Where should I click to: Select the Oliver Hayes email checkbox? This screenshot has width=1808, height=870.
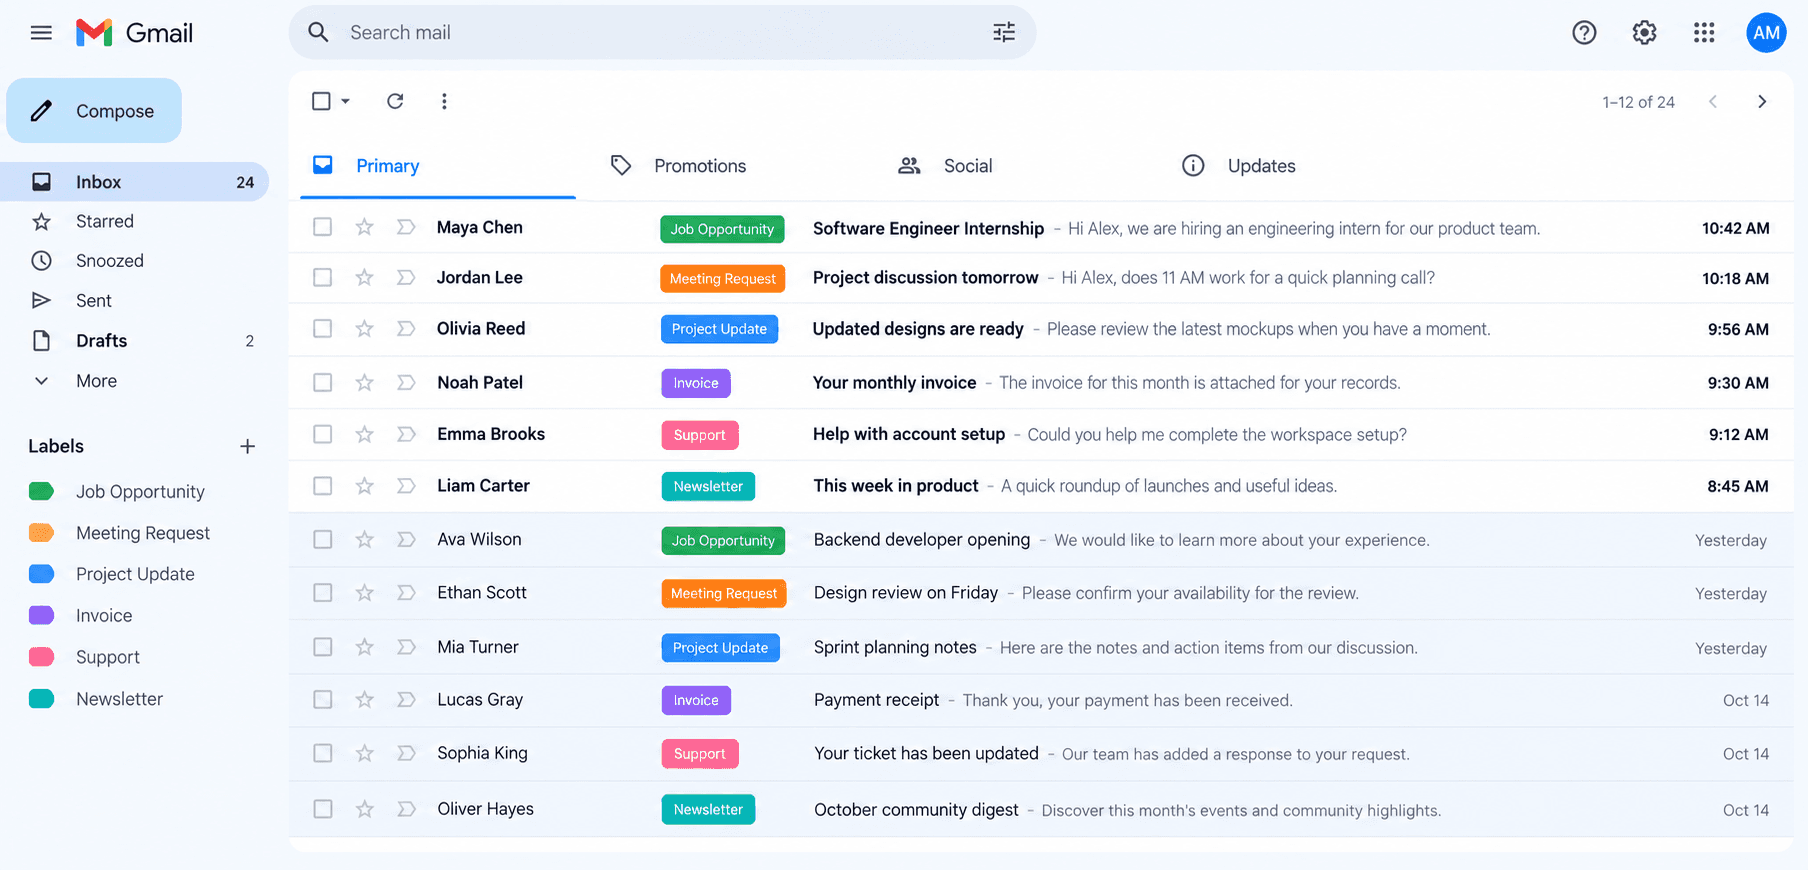322,808
